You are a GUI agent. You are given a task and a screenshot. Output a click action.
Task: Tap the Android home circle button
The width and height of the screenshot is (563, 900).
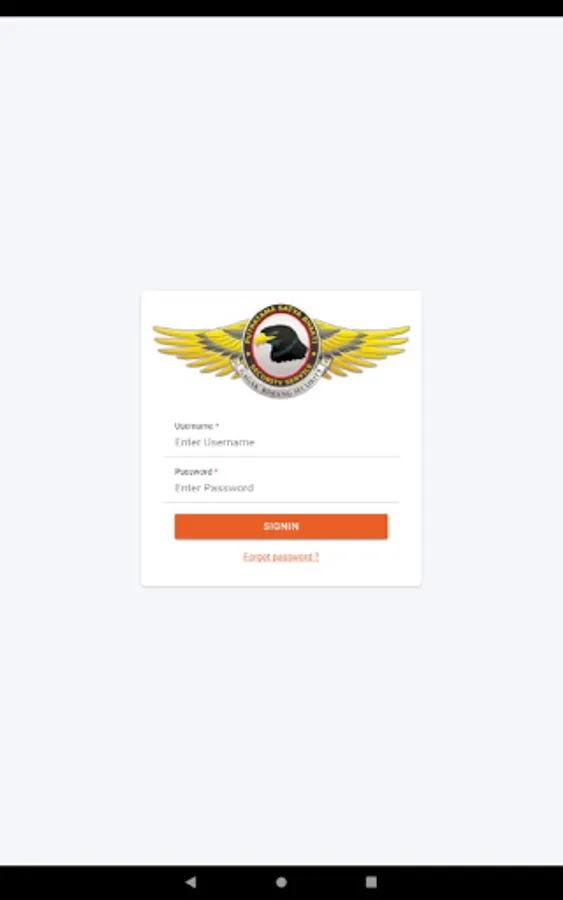click(x=281, y=882)
